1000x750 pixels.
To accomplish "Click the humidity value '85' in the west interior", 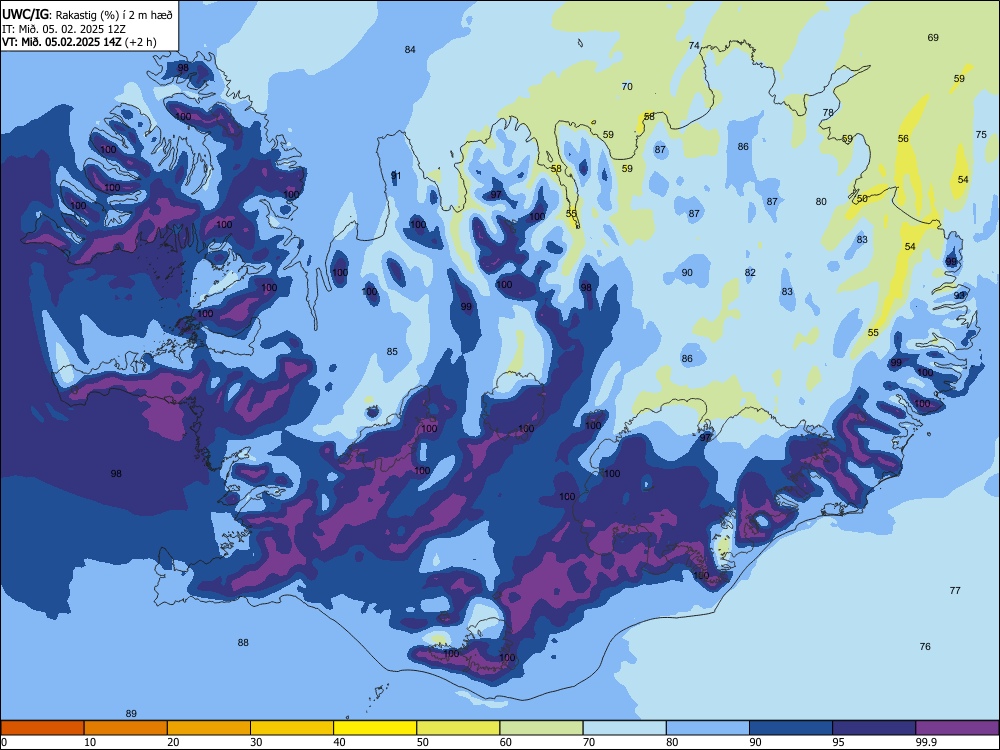I will coord(392,352).
